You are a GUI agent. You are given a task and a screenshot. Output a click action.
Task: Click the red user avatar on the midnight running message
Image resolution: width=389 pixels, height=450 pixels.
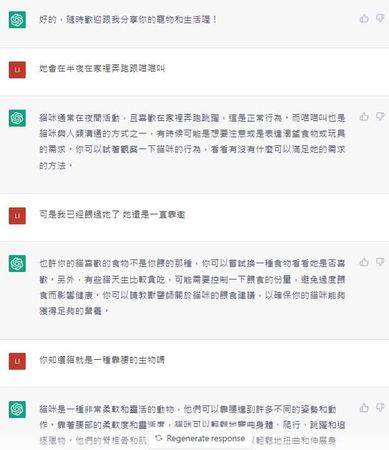pyautogui.click(x=17, y=69)
